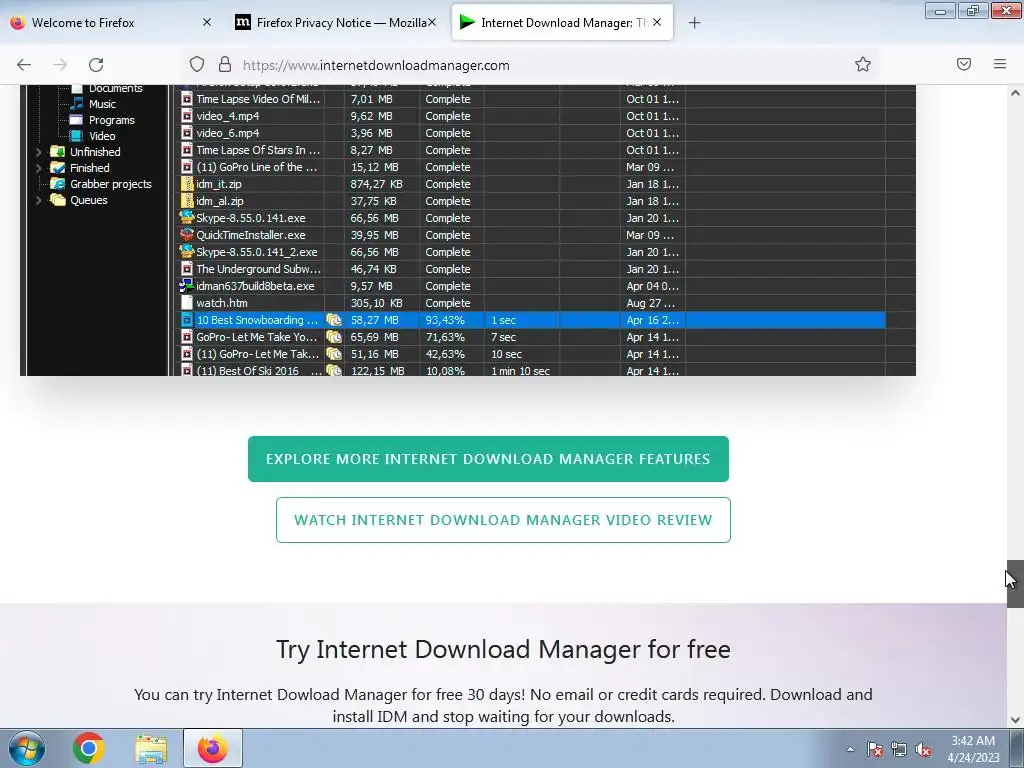Open the Firefox application menu
The image size is (1024, 768).
(1000, 64)
